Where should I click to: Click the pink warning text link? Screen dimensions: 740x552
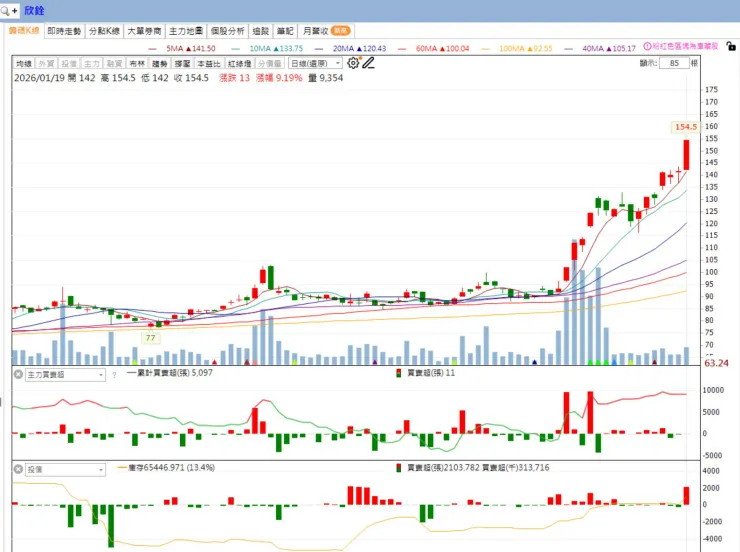point(685,46)
